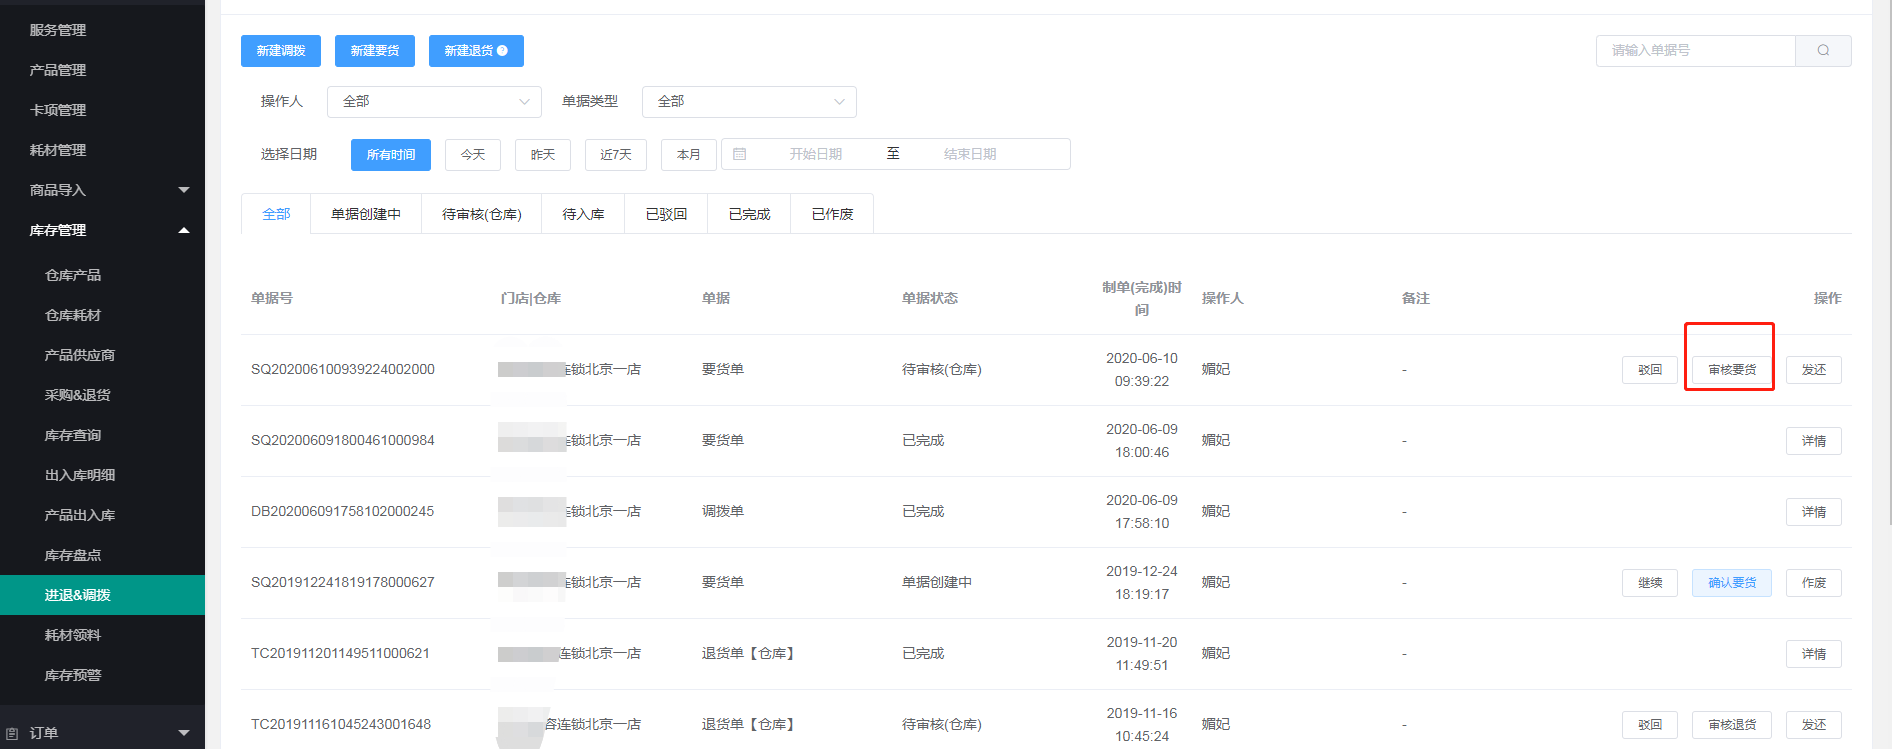Open 库存盘点 submenu item
Screen dimensions: 1892x749
(x=102, y=555)
